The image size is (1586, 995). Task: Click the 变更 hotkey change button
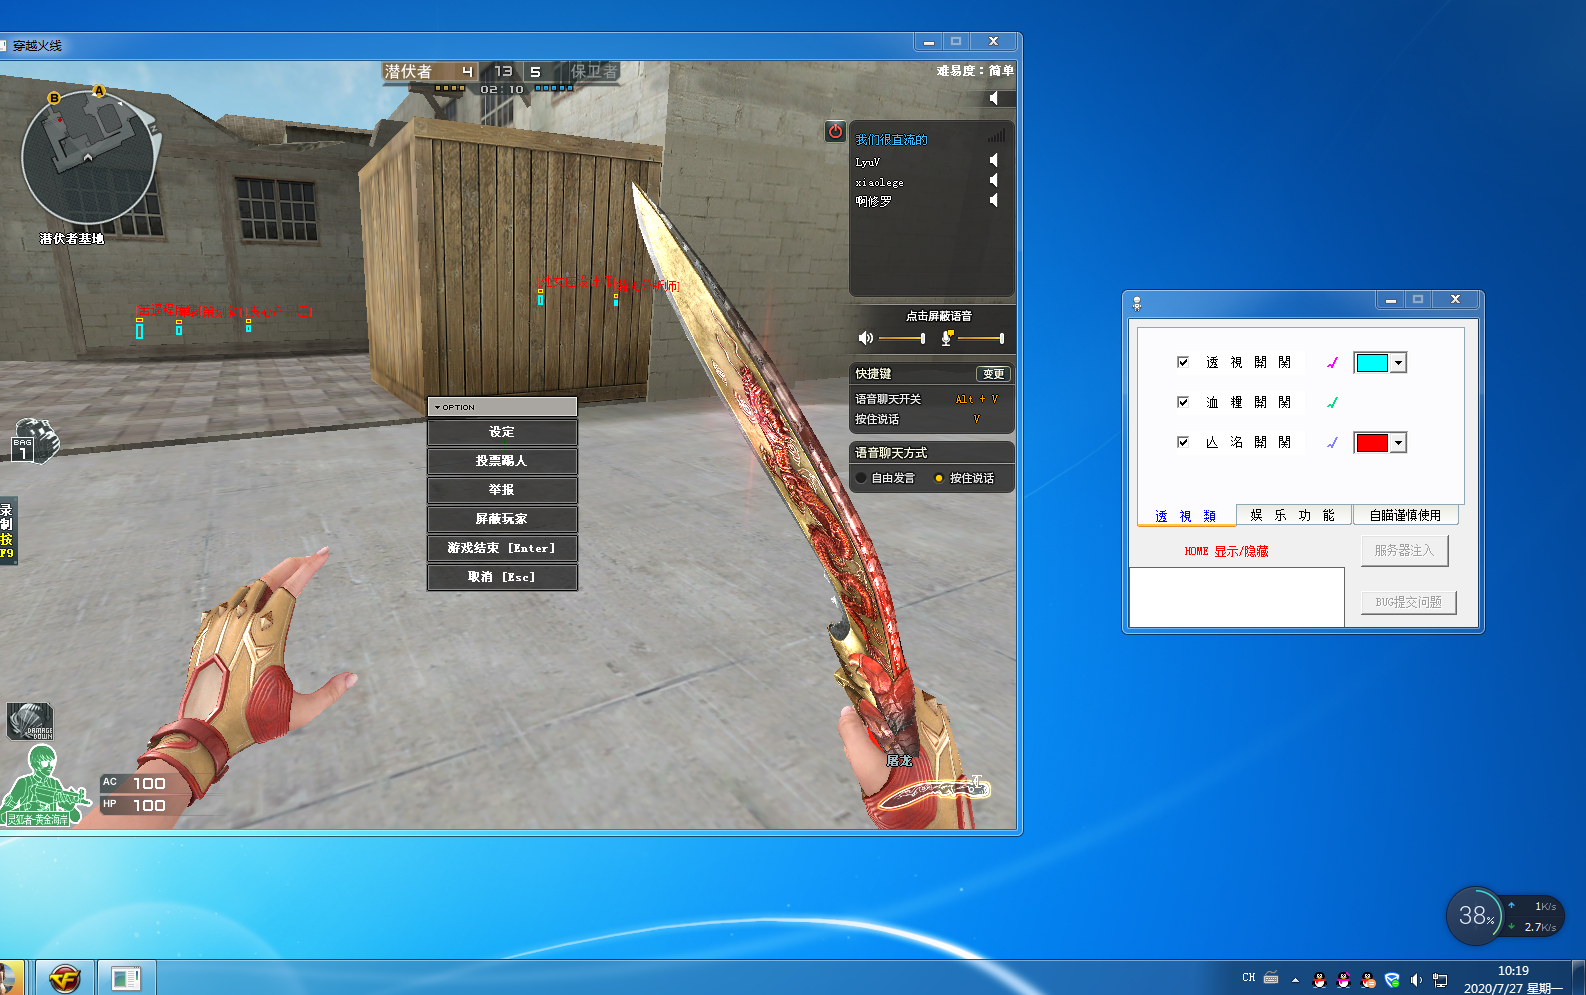coord(993,373)
